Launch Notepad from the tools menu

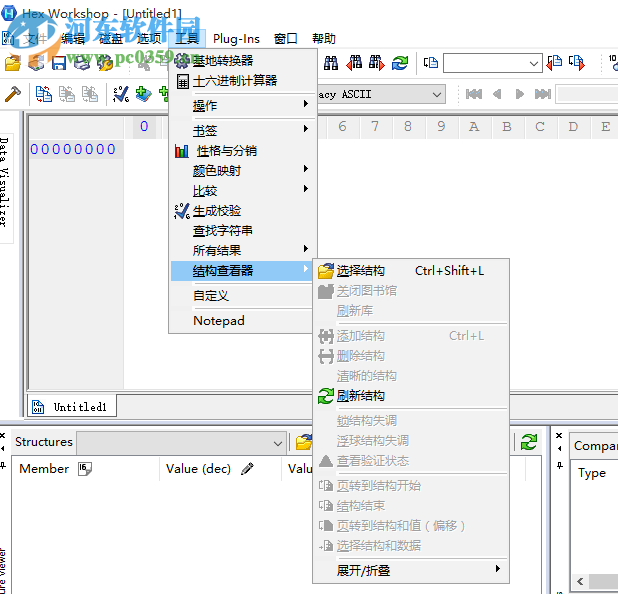coord(242,320)
